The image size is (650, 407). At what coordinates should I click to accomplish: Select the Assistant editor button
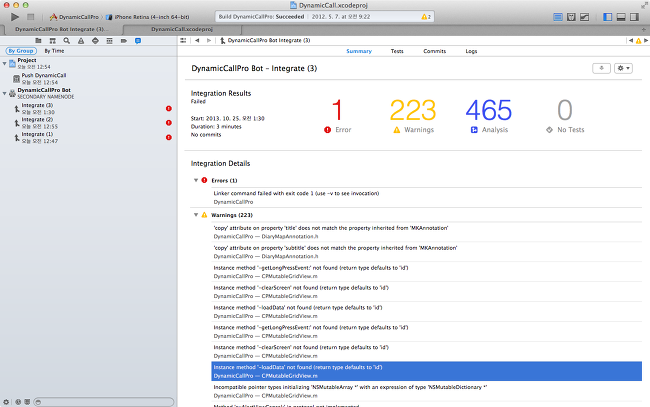tap(571, 17)
